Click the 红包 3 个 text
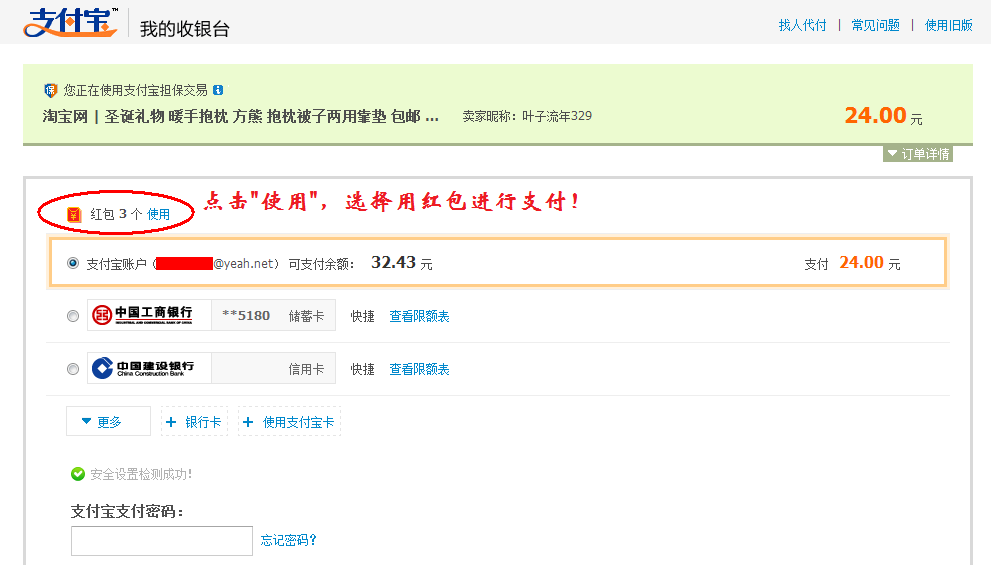 [116, 214]
